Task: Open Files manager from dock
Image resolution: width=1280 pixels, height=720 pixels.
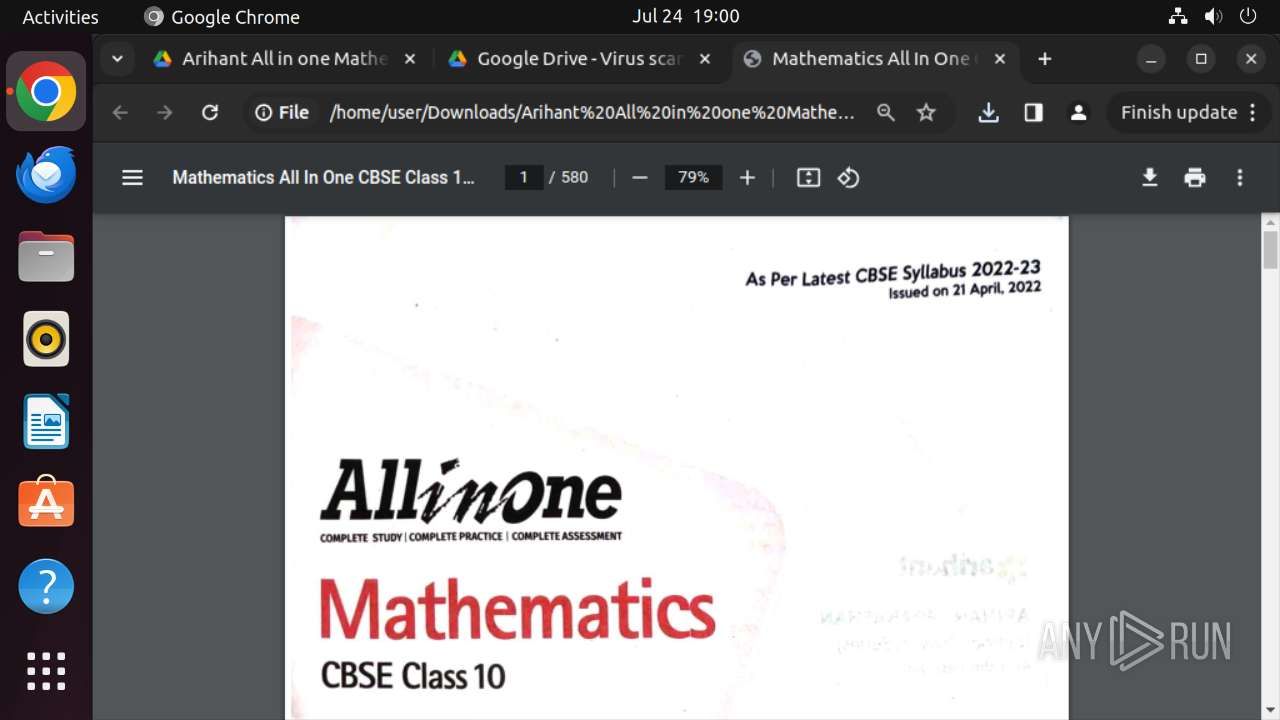Action: pos(46,257)
